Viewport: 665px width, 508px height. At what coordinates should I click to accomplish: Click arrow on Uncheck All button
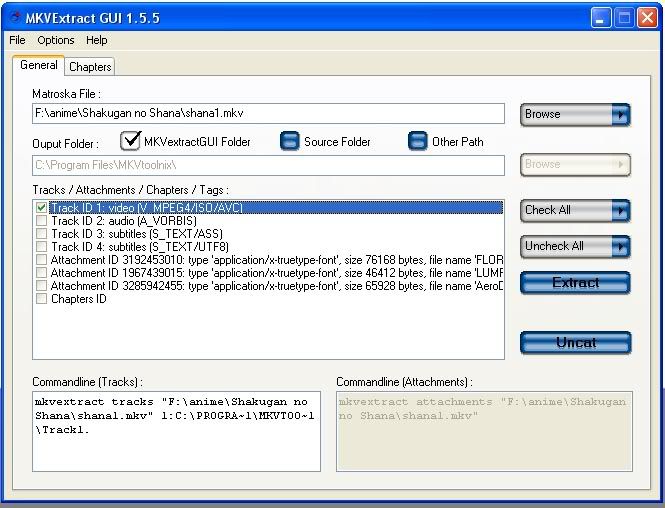pyautogui.click(x=620, y=246)
